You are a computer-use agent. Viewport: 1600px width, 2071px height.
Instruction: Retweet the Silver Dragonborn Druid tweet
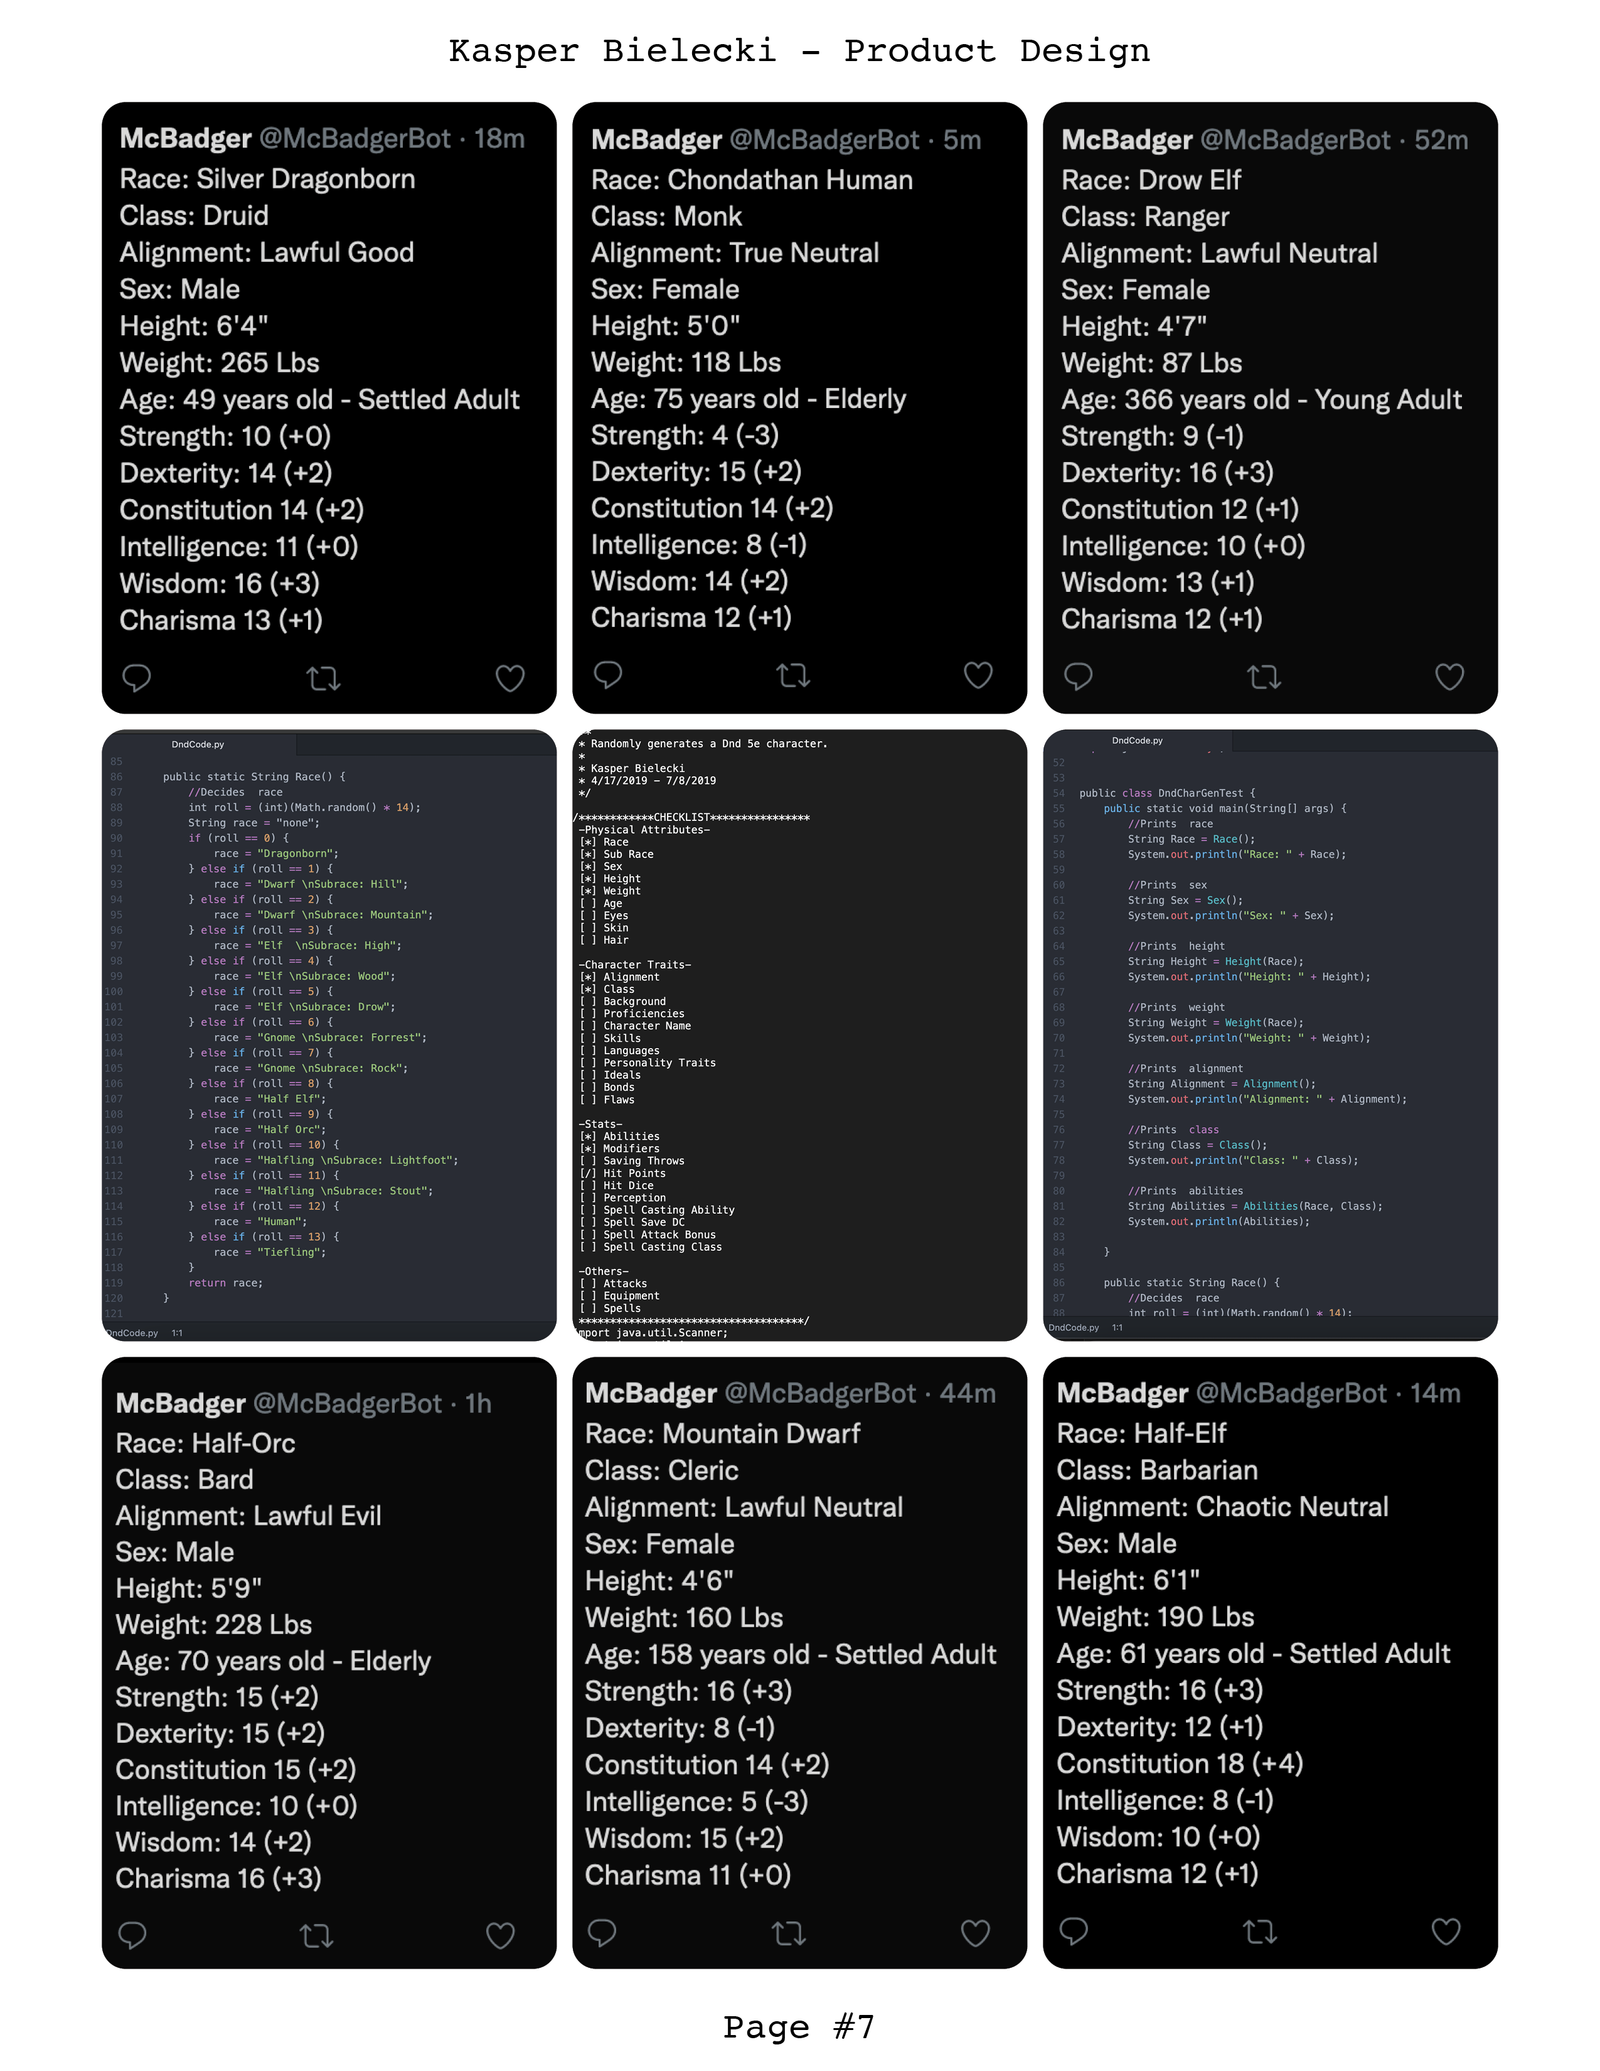323,680
